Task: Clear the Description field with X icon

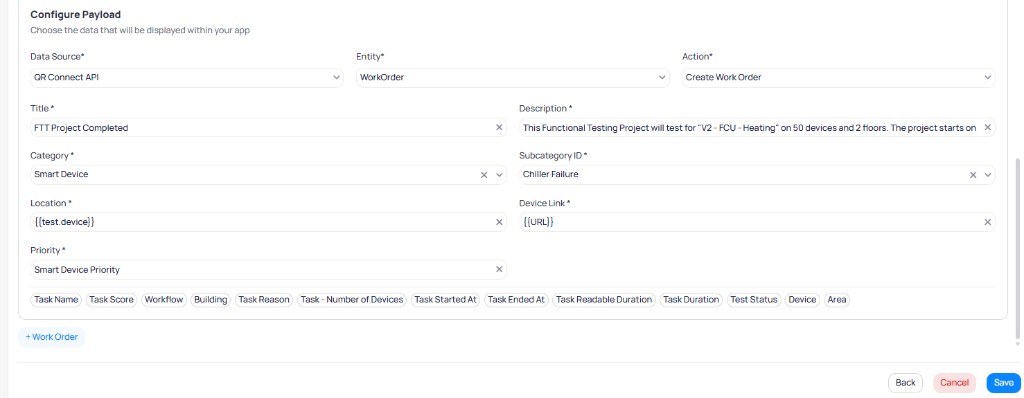Action: 987,127
